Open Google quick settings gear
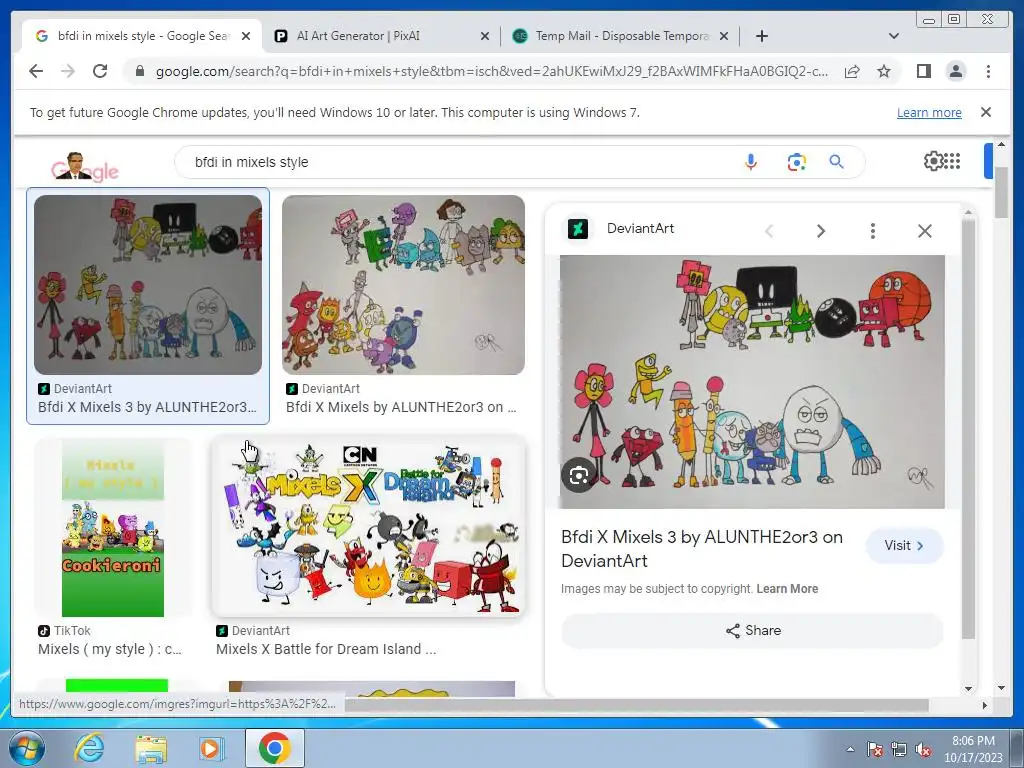Viewport: 1024px width, 768px height. tap(933, 161)
